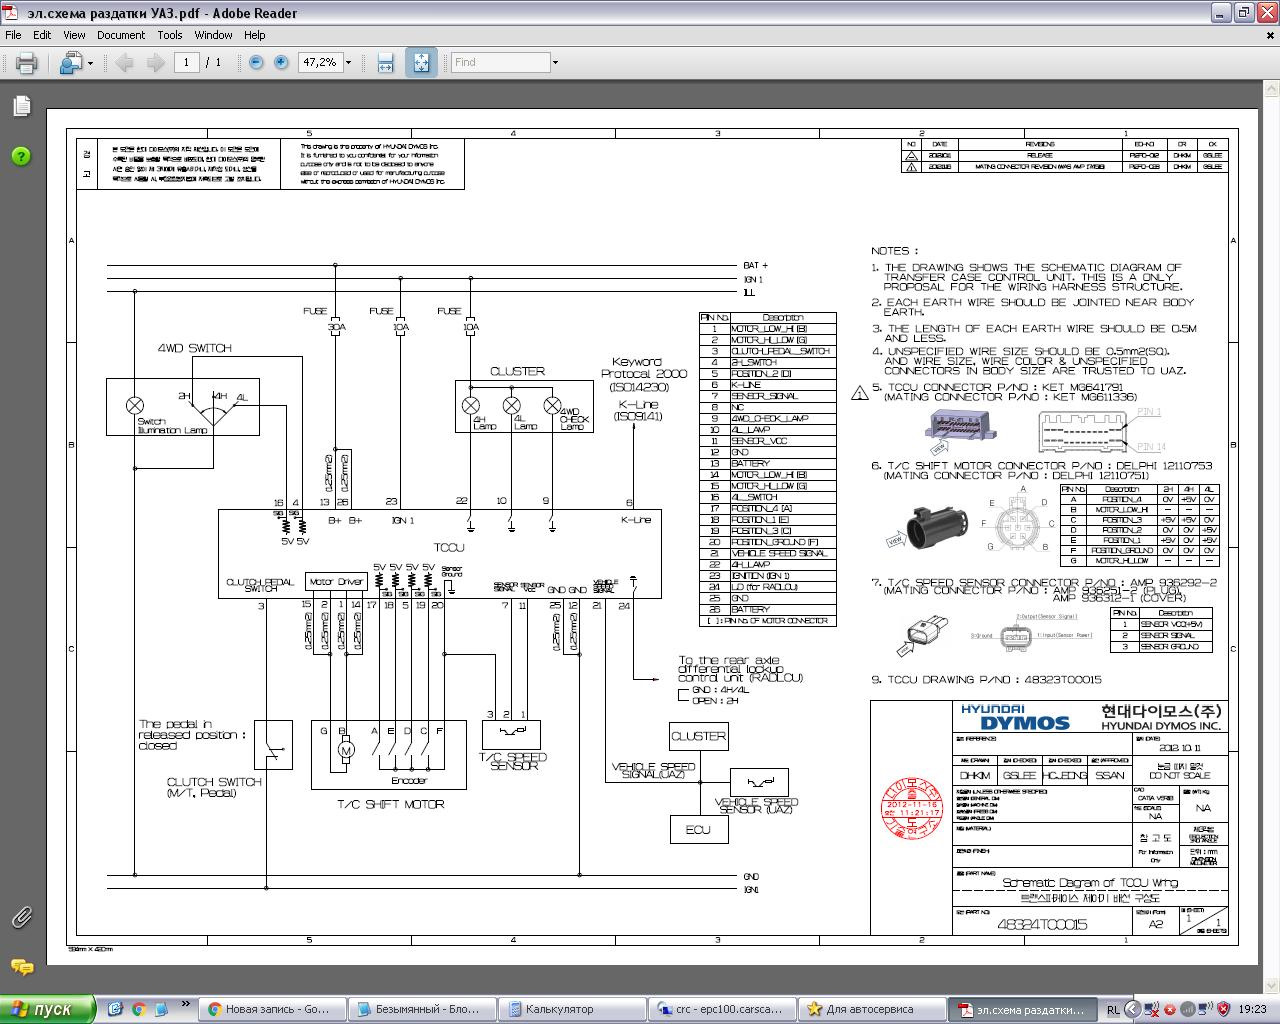Expand the collaboration tool dropdown arrow

click(90, 63)
